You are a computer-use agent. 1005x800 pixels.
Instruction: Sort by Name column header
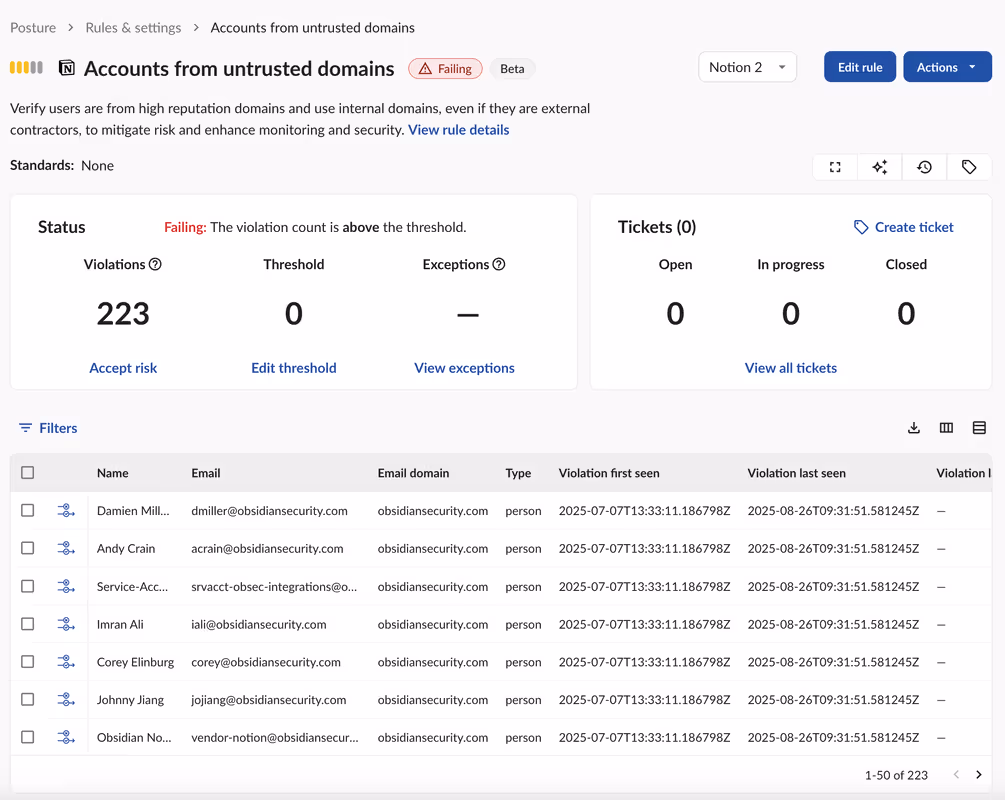[x=113, y=473]
